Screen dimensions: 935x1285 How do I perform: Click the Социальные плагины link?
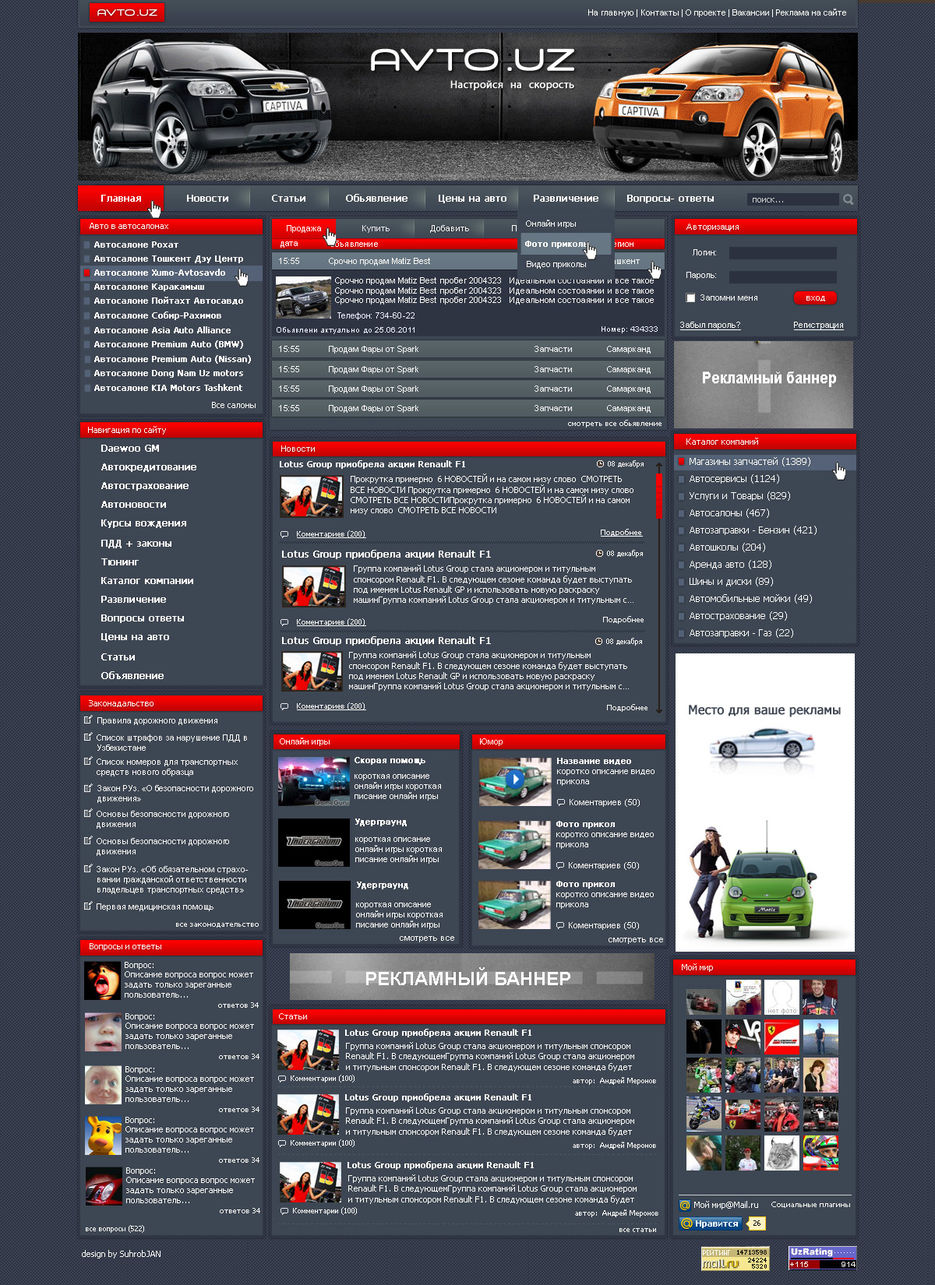811,1205
